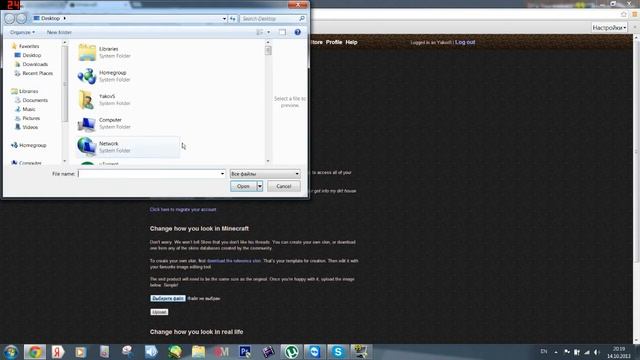Click the EN language indicator in the taskbar

[544, 351]
